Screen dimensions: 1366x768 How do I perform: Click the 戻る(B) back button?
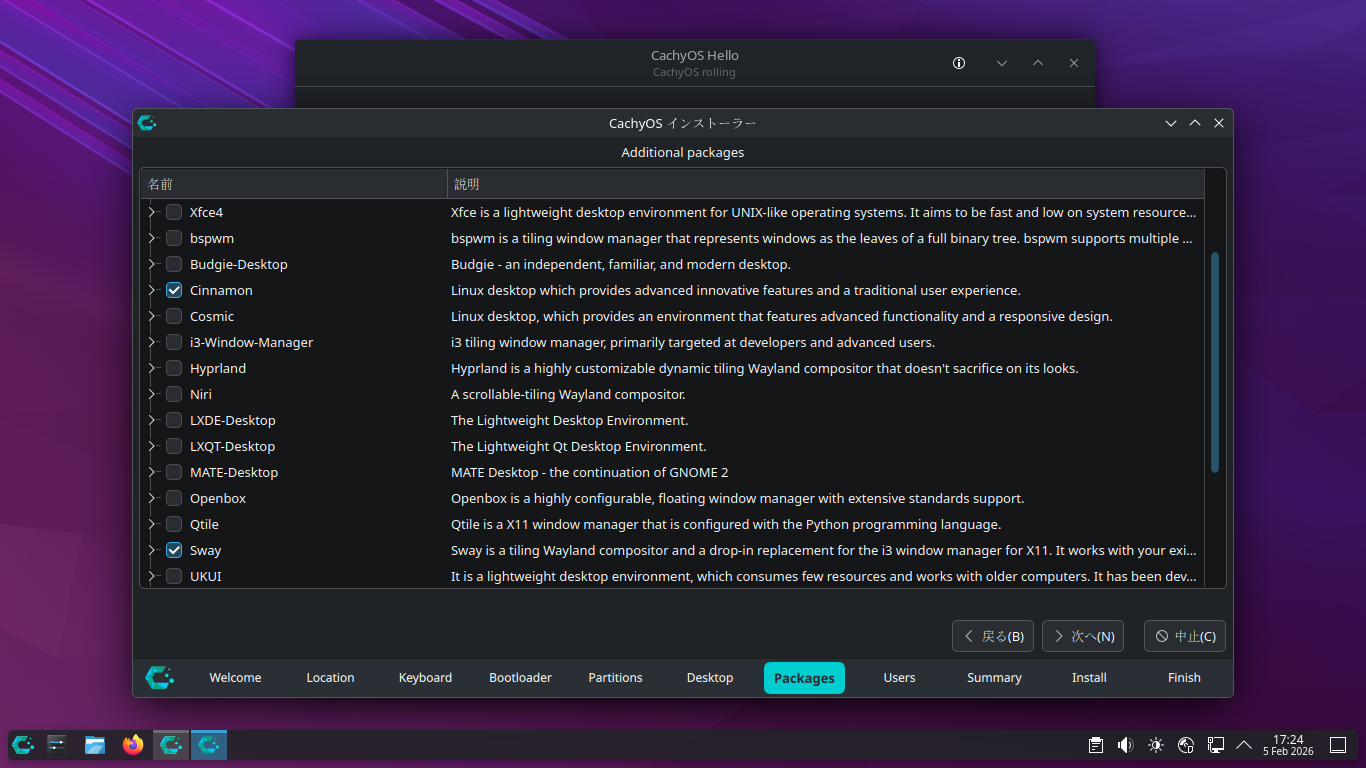tap(993, 636)
